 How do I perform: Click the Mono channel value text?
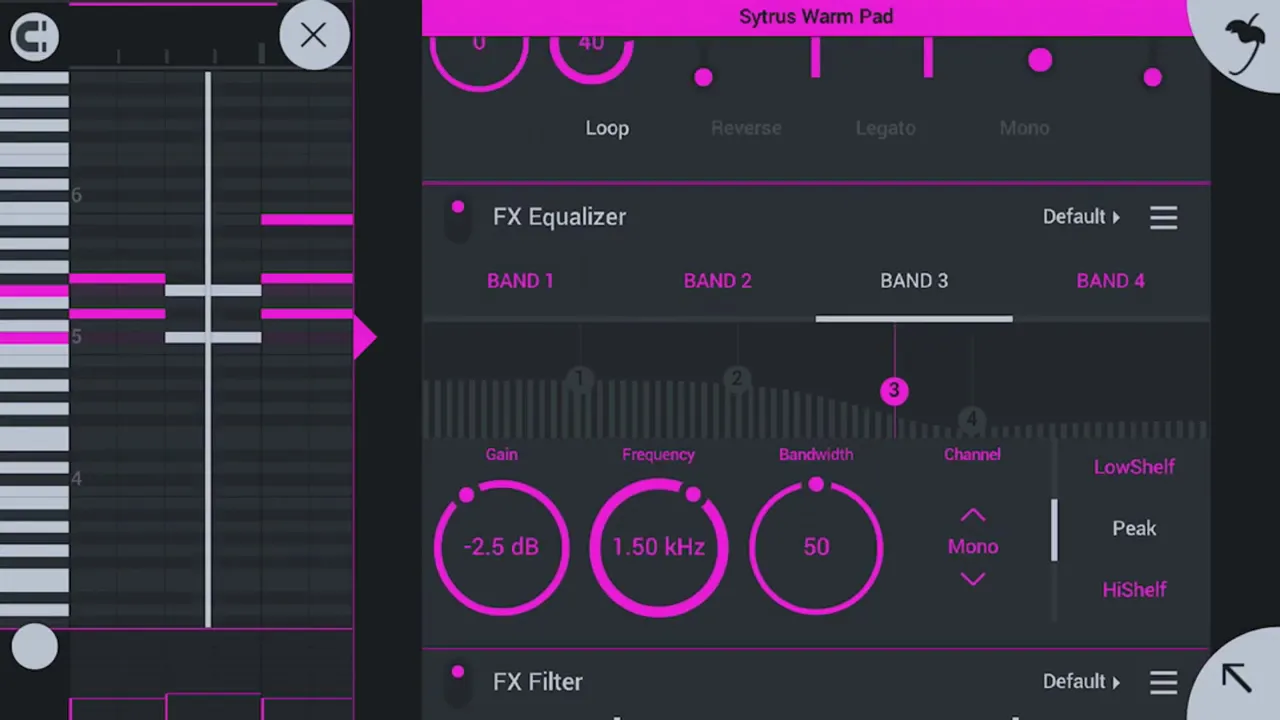click(973, 547)
